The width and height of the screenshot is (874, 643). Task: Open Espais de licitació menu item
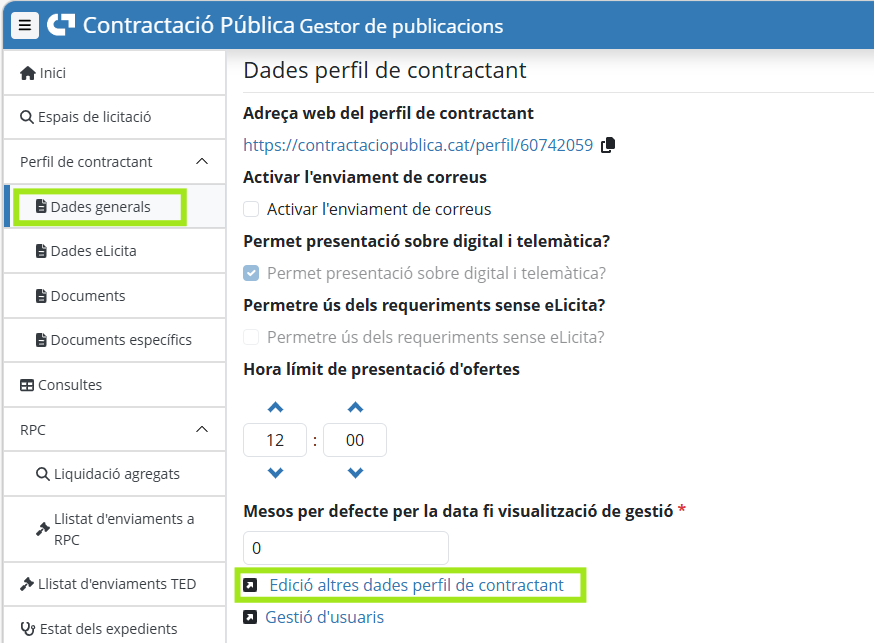pyautogui.click(x=114, y=117)
